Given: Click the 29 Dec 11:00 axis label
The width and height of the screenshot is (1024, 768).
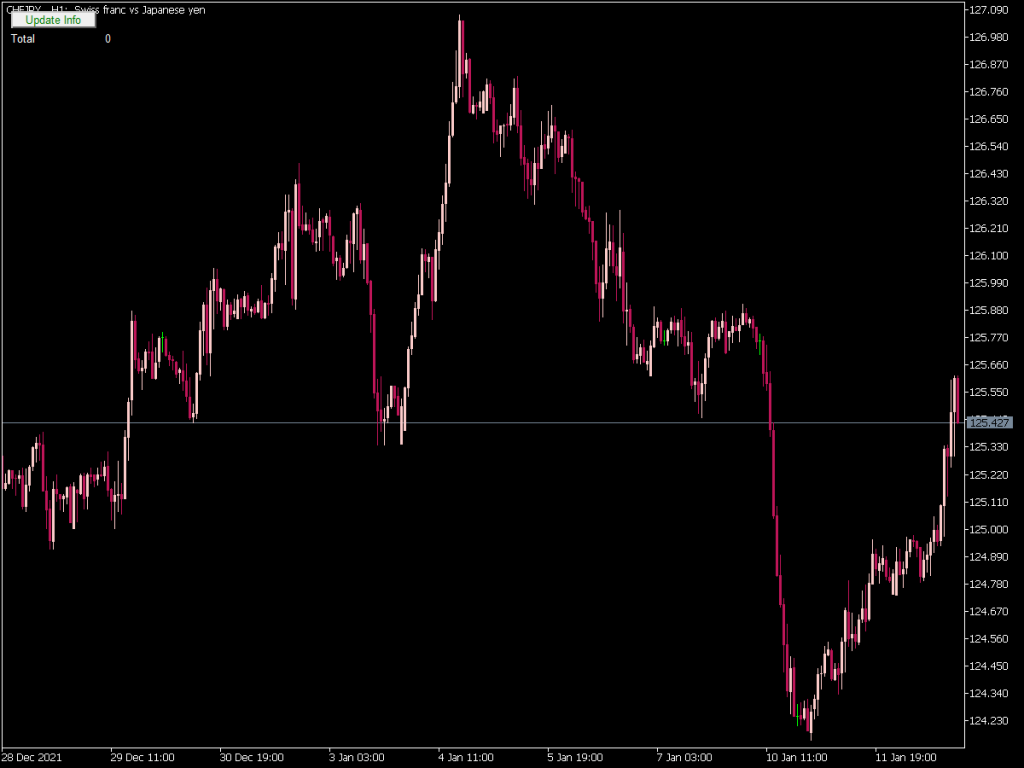Looking at the screenshot, I should pos(144,757).
